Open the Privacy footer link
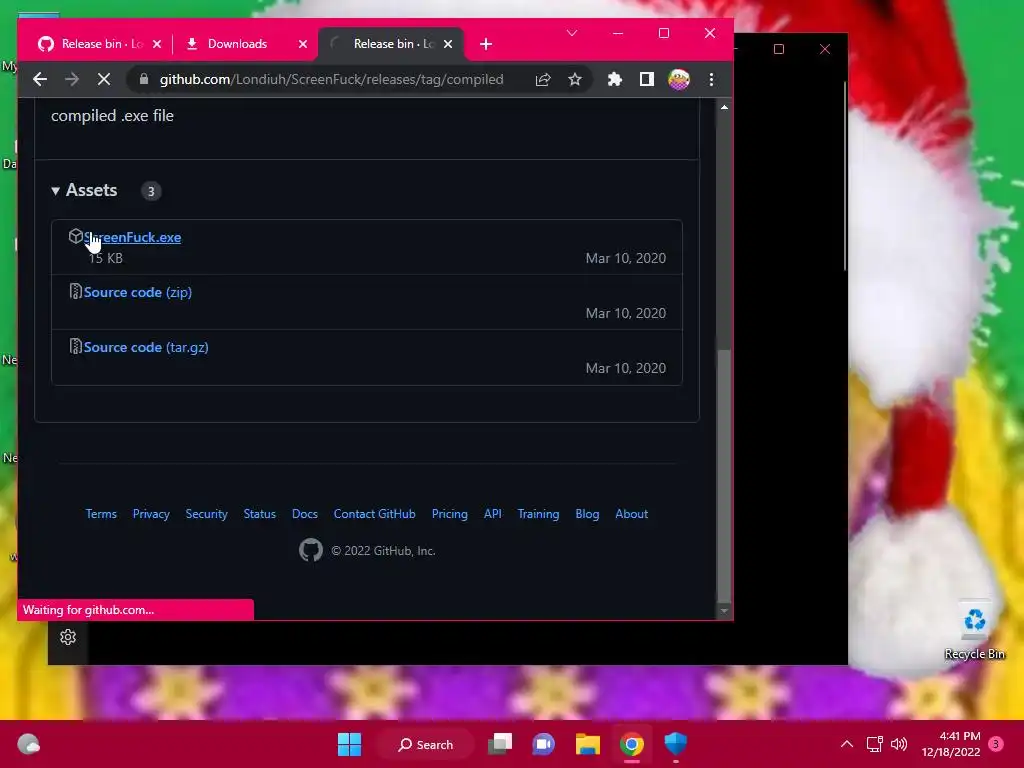 151,514
